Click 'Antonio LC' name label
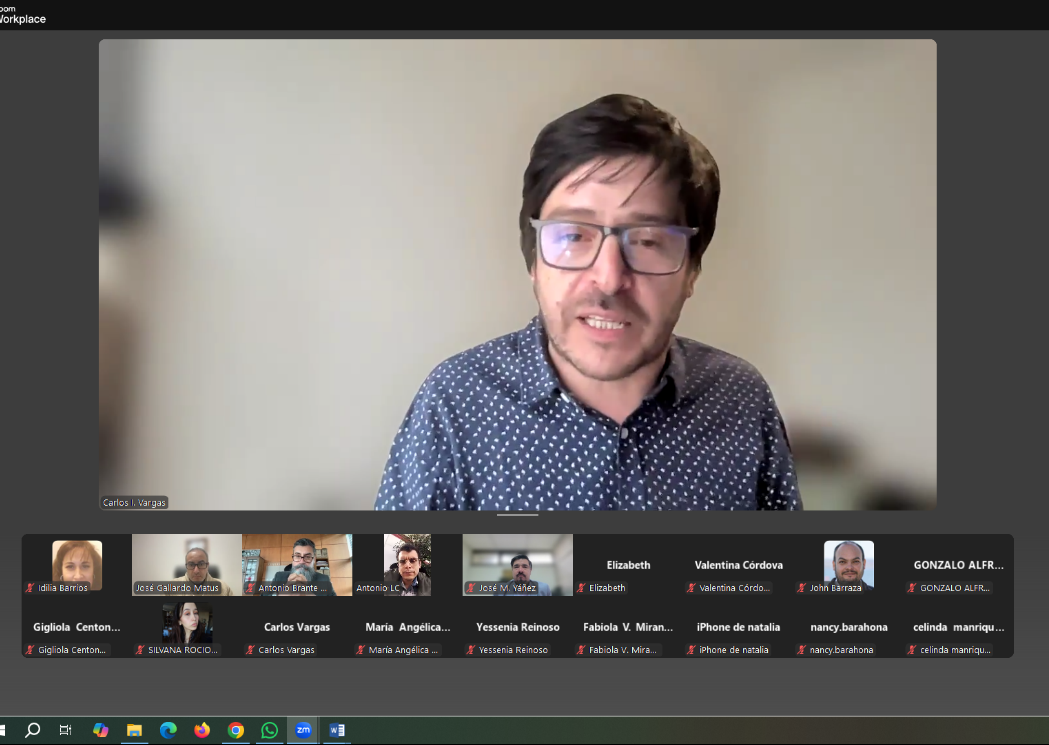The image size is (1049, 745). click(x=378, y=588)
